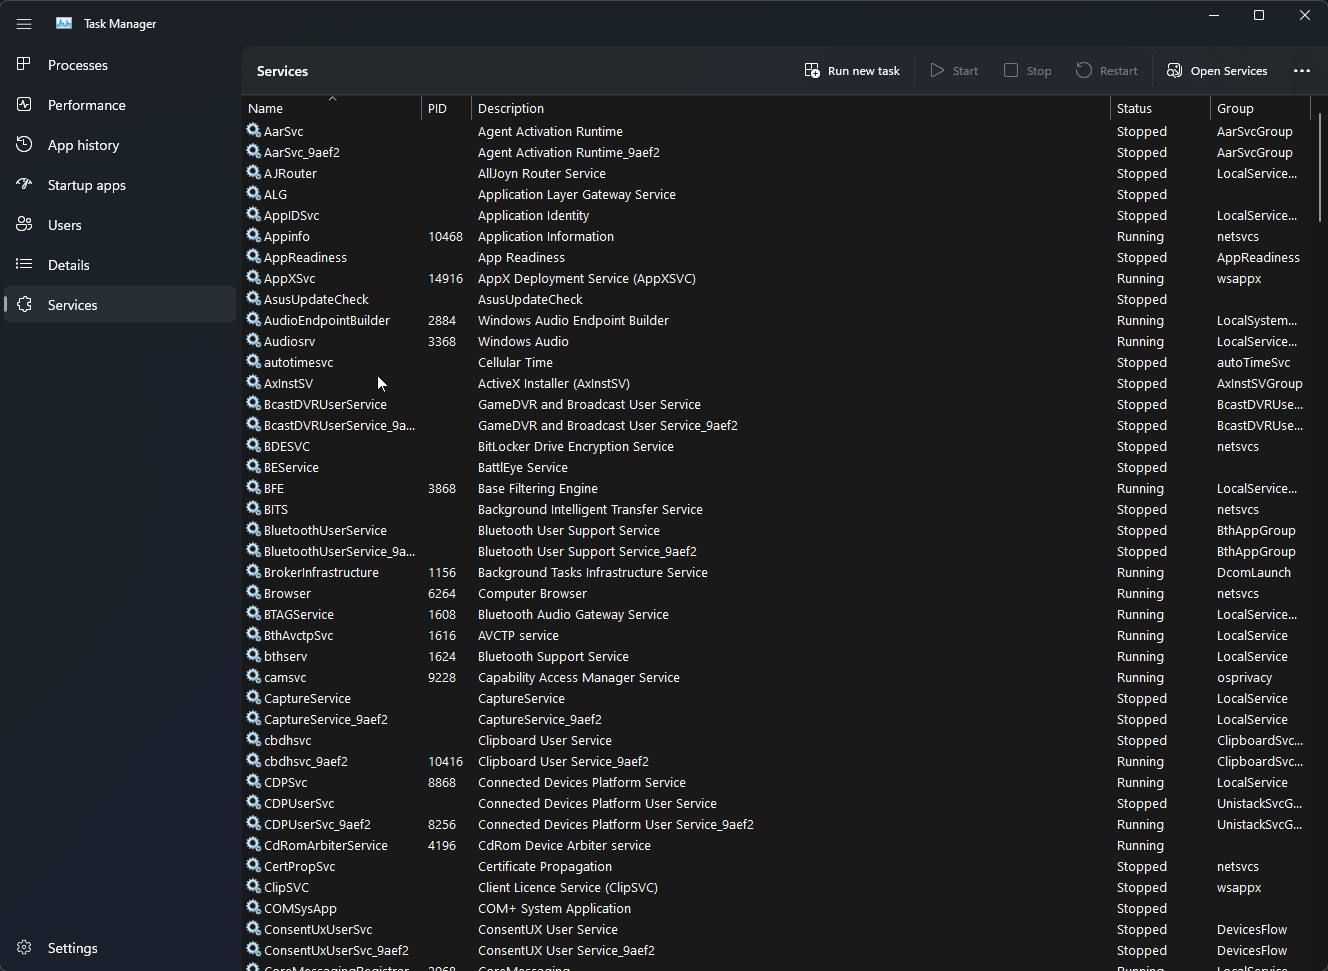Select the AJRouter service row
Screen dimensions: 1328x971
click(778, 173)
